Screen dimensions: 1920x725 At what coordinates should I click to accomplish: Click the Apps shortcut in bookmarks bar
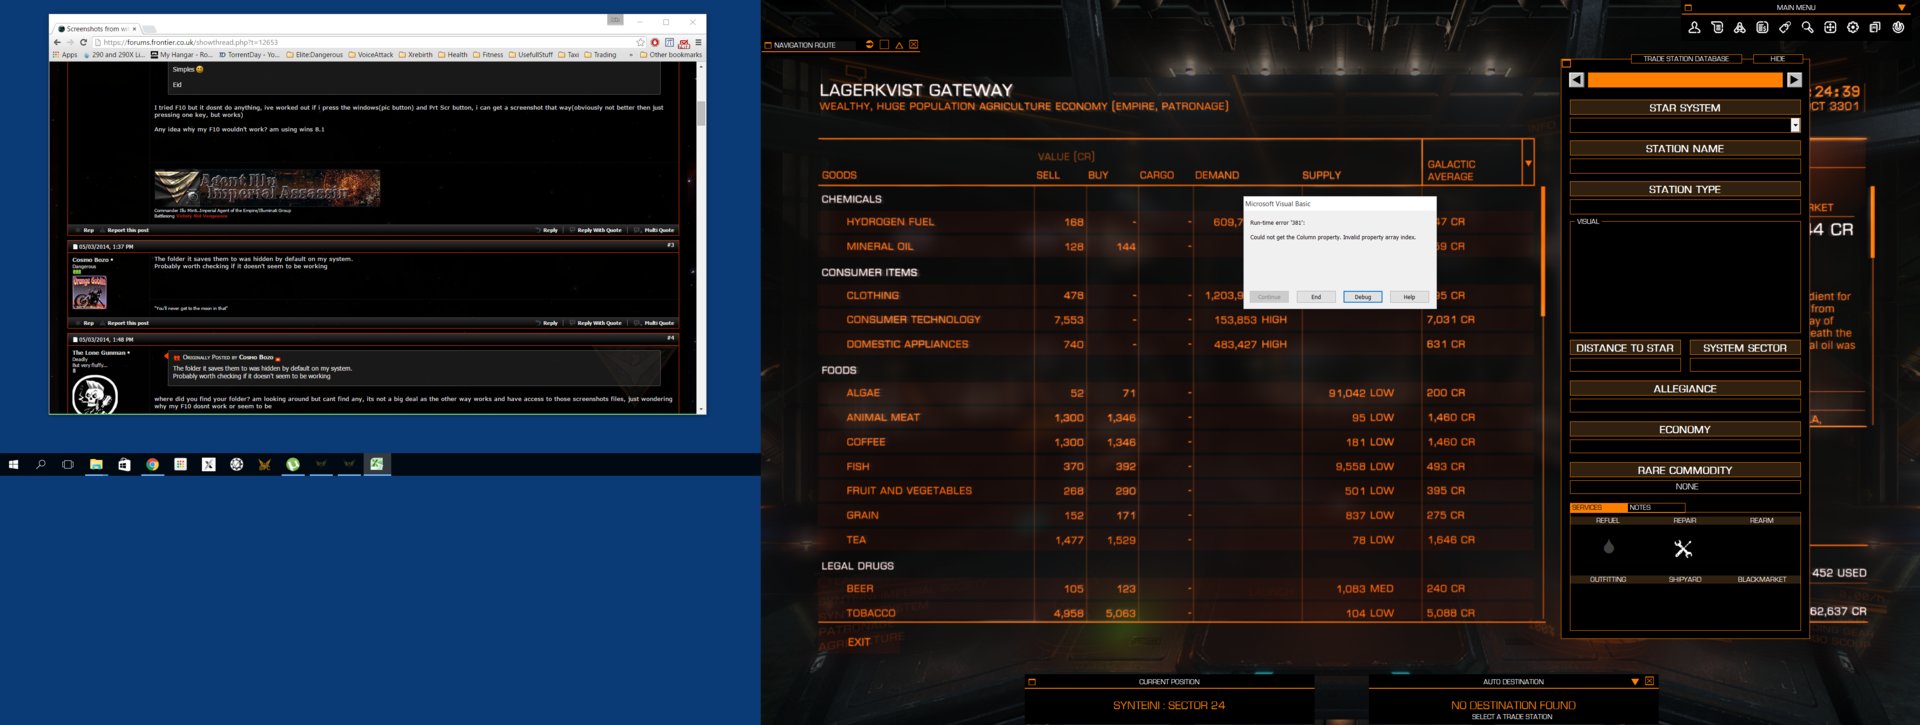65,55
